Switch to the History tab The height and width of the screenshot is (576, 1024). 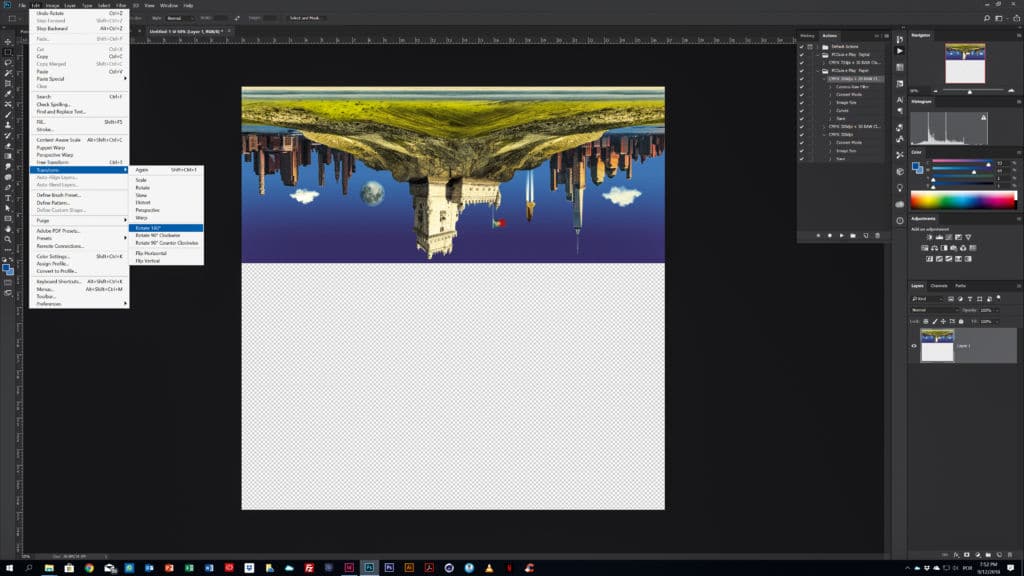[x=807, y=35]
